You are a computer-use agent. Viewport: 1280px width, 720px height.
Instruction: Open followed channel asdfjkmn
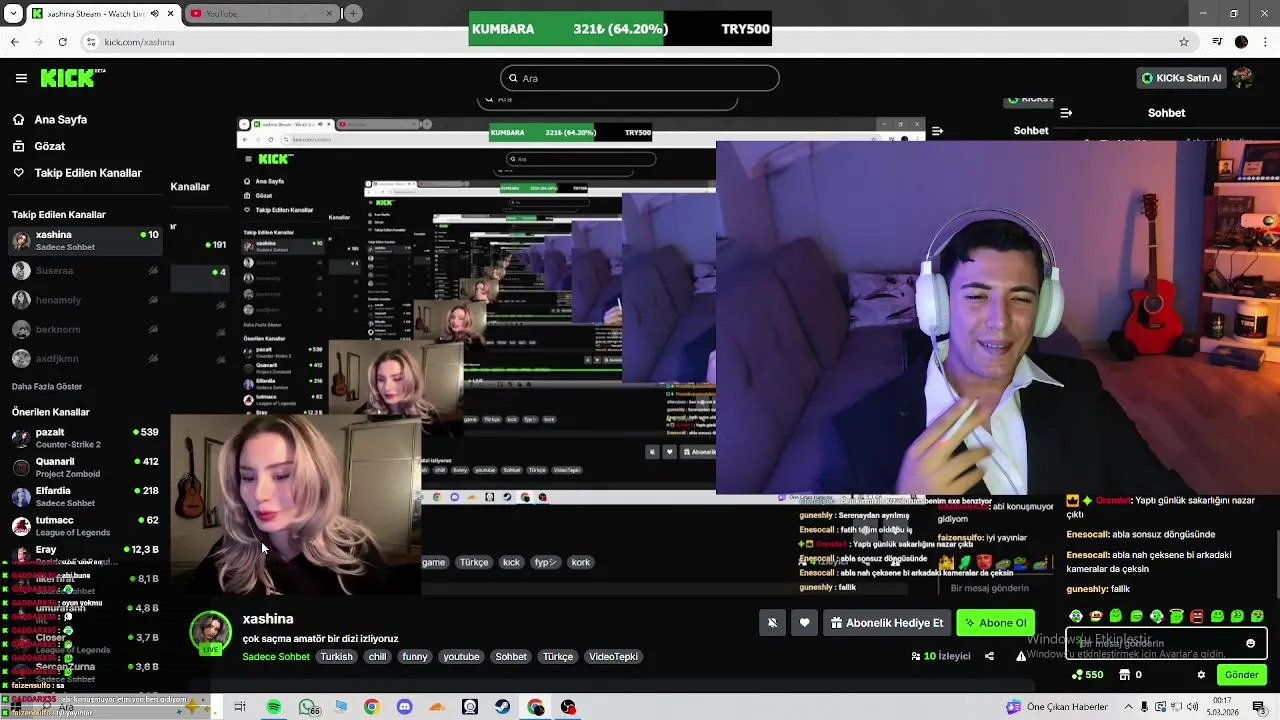pyautogui.click(x=84, y=359)
